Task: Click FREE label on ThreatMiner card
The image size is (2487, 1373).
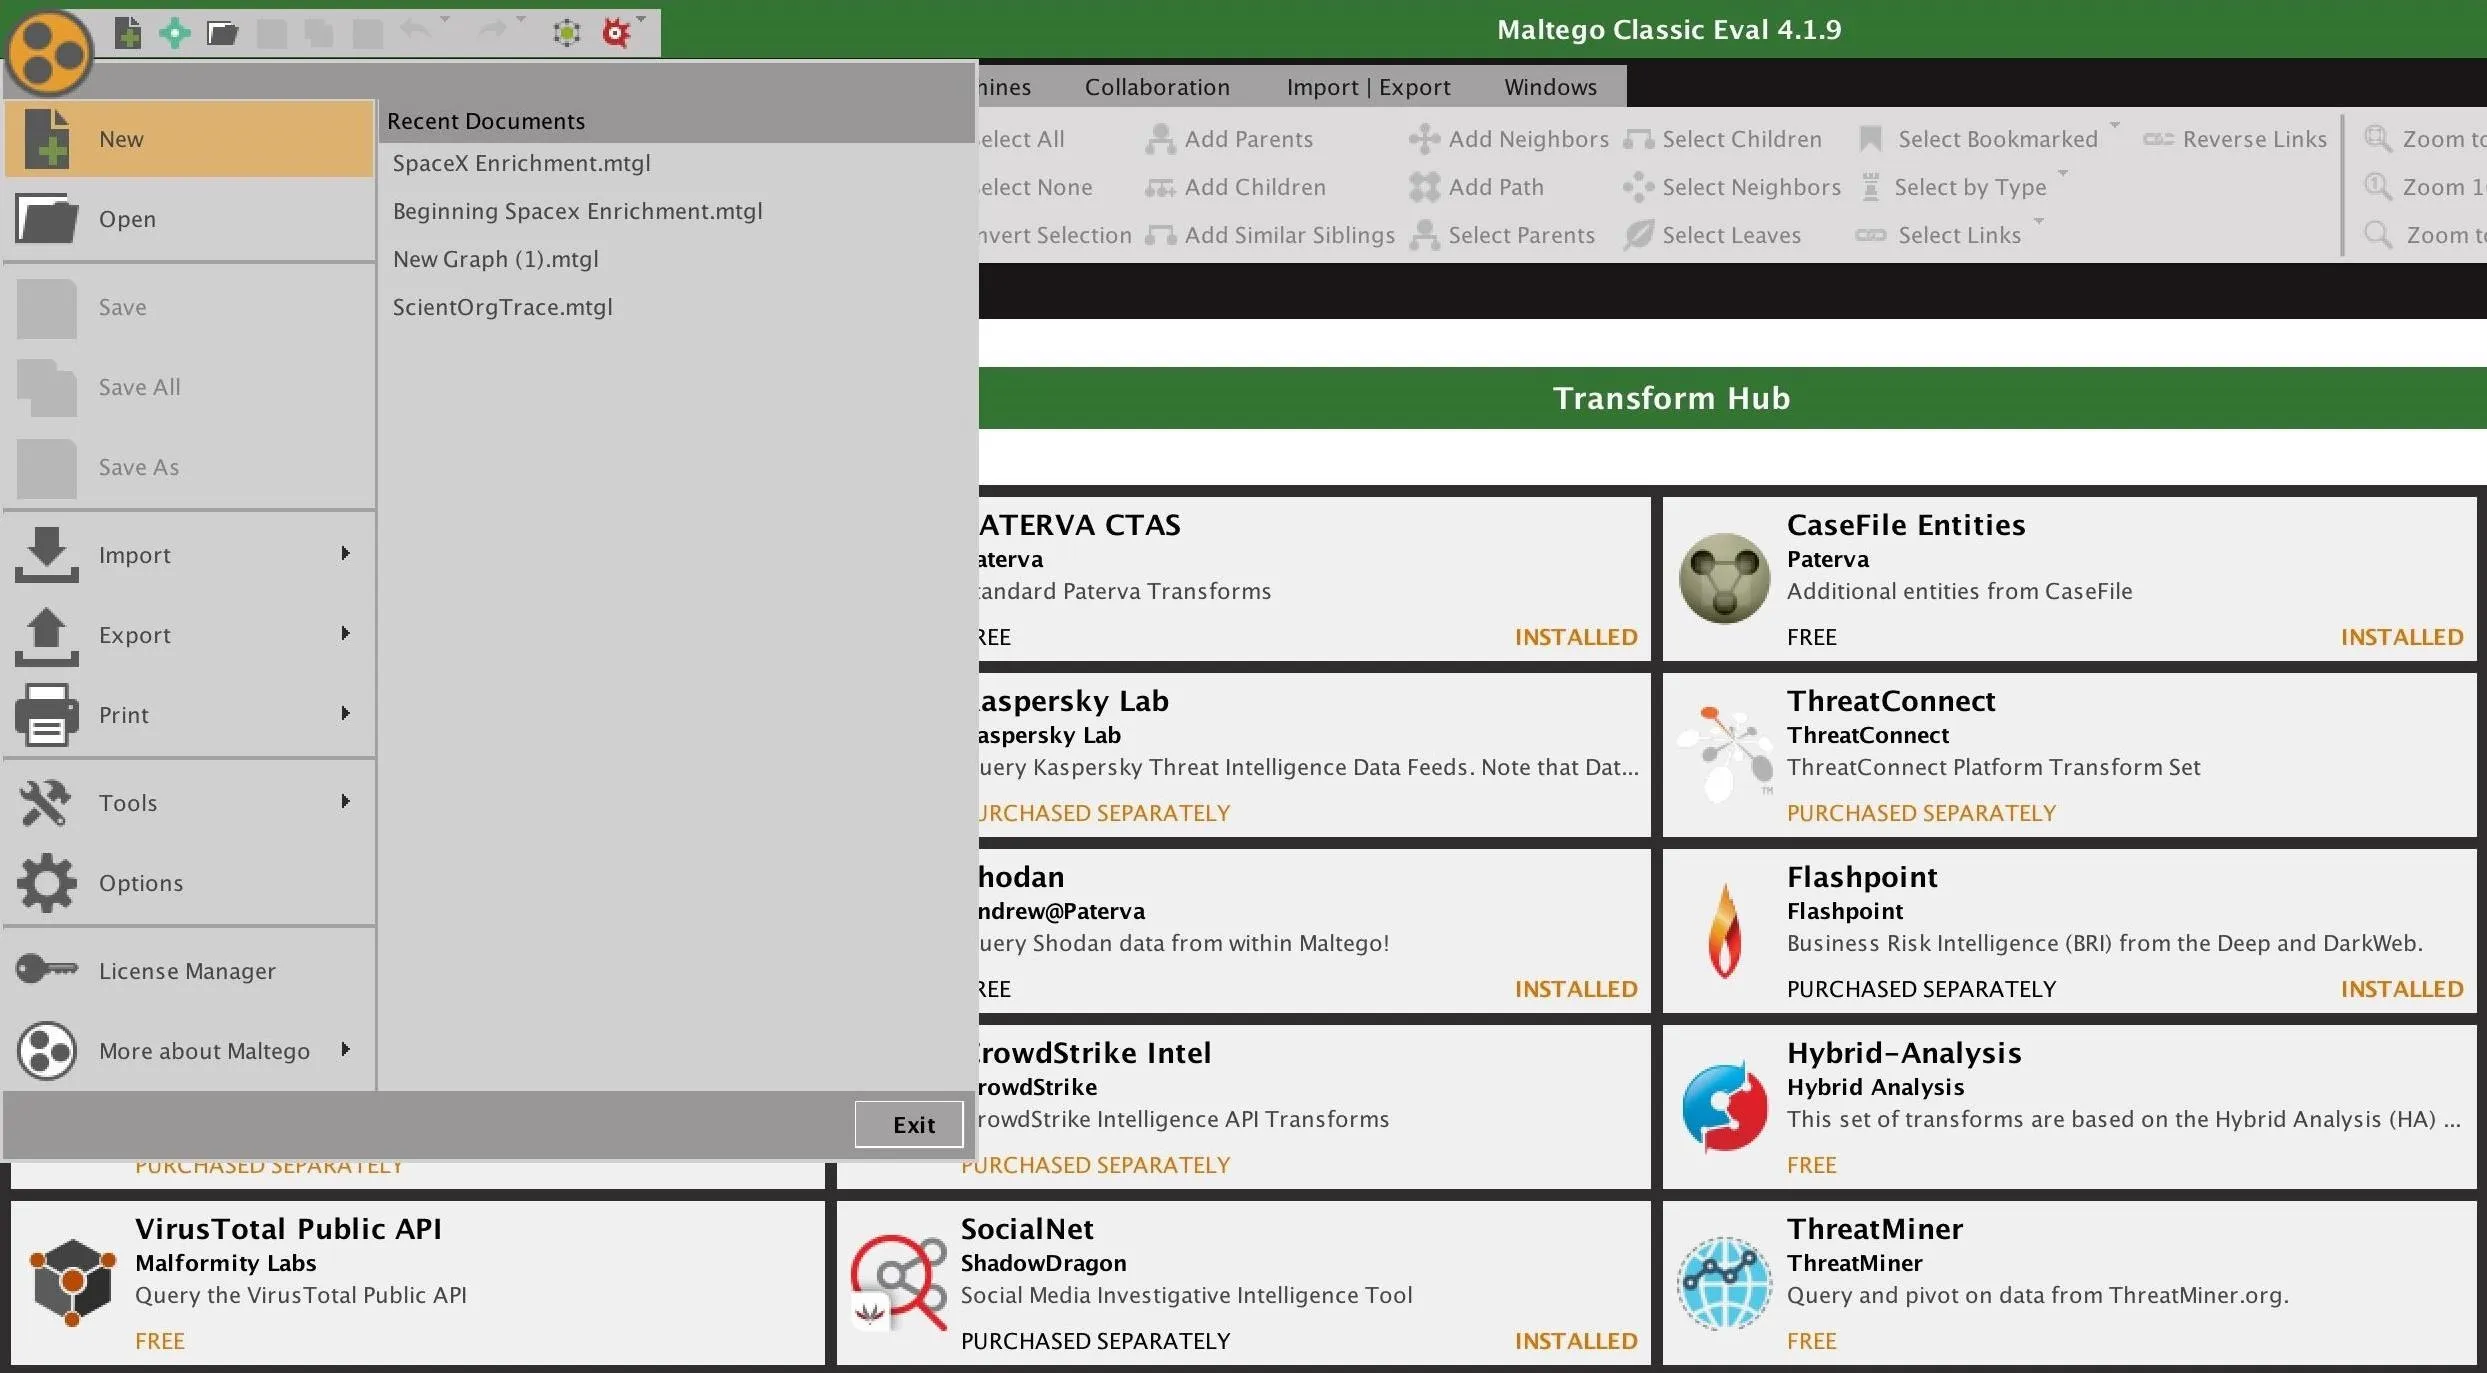Action: [1811, 1341]
